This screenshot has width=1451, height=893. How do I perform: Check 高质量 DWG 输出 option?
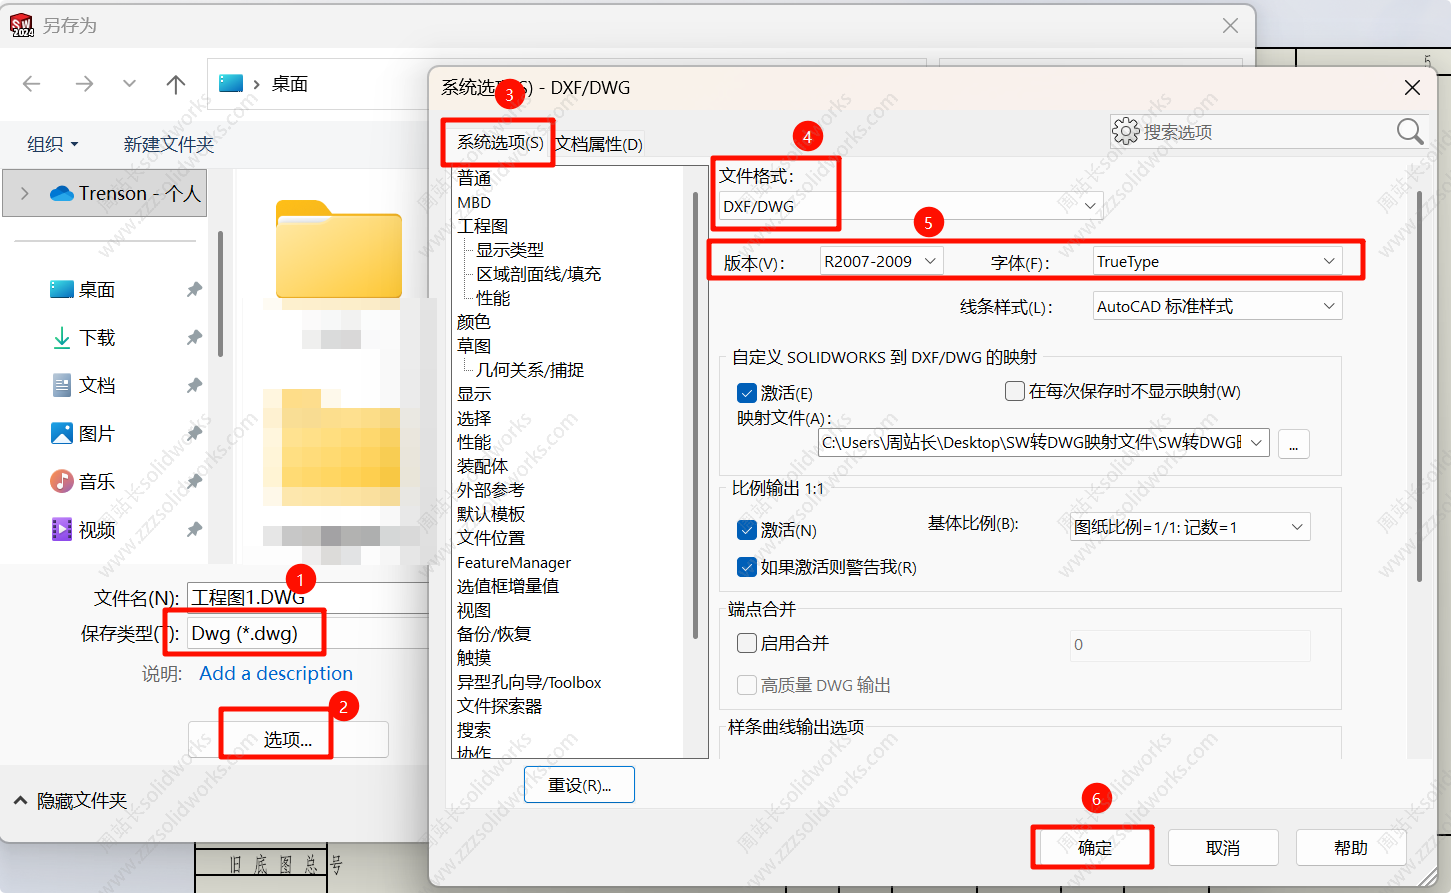point(746,685)
